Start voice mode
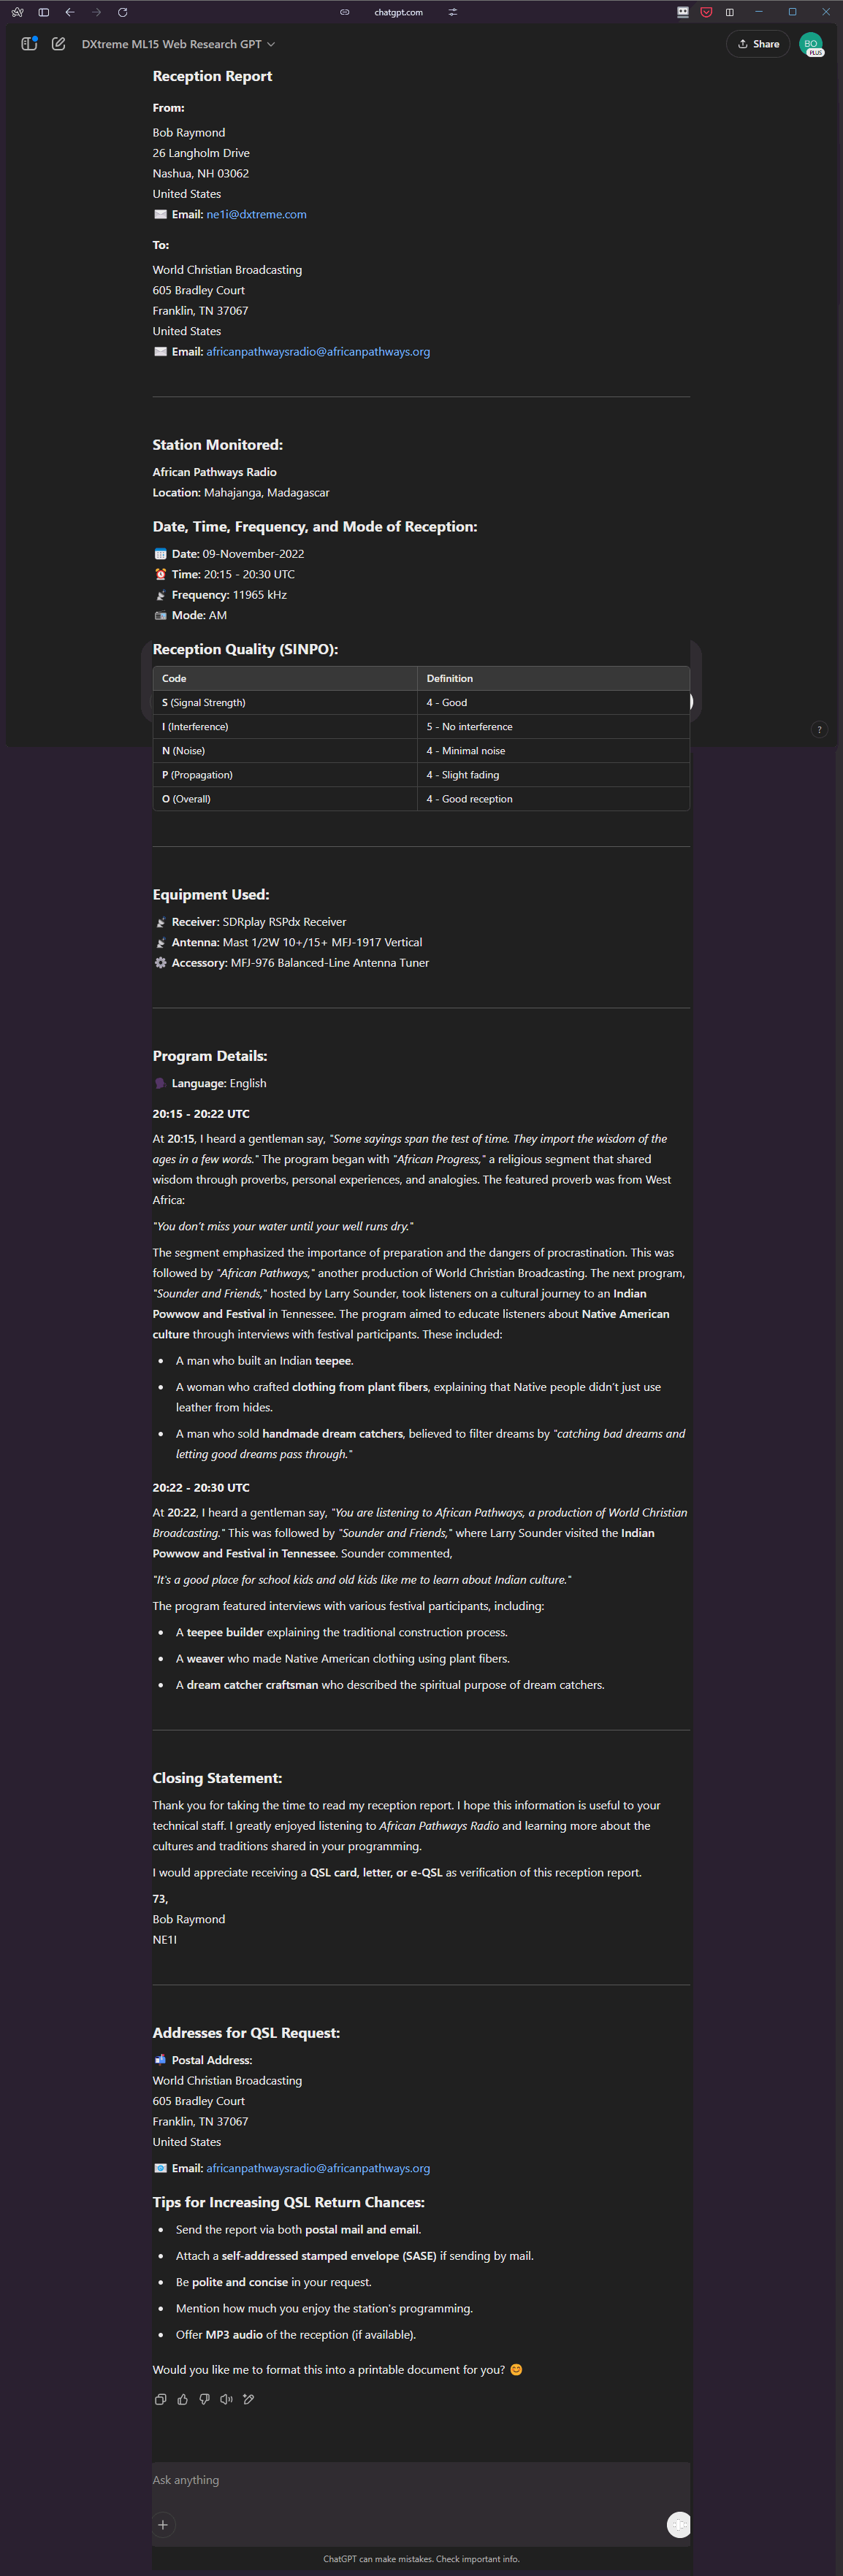This screenshot has height=2576, width=843. [678, 2524]
